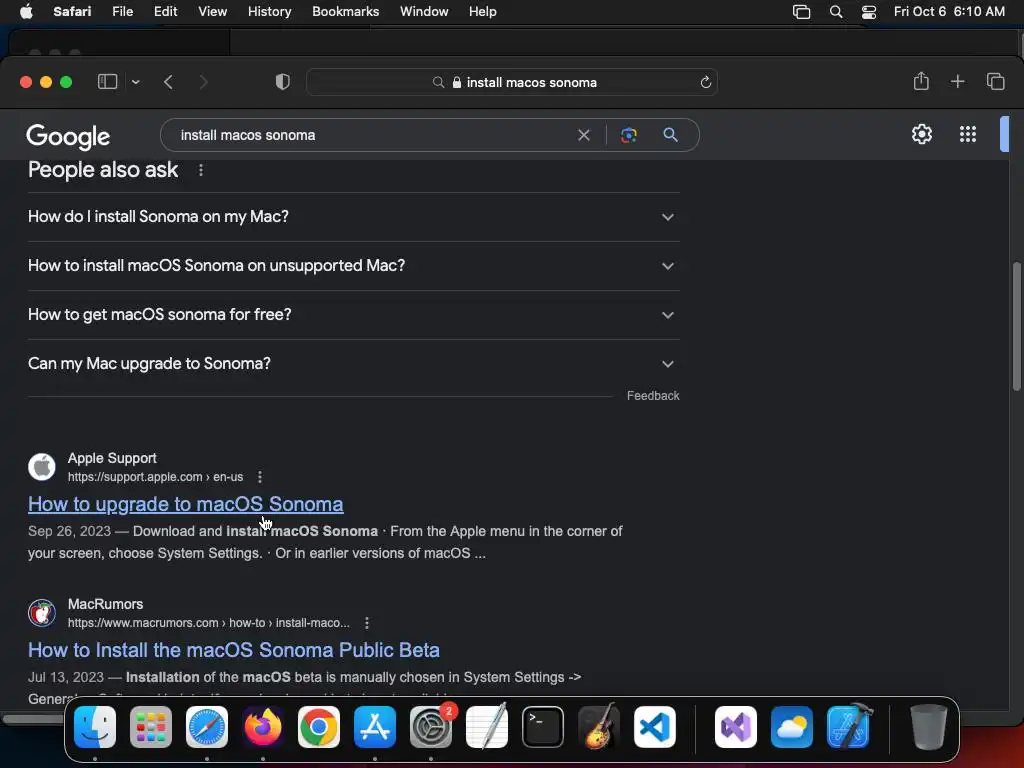This screenshot has width=1024, height=768.
Task: Open the privacy report shield icon
Action: pos(282,82)
